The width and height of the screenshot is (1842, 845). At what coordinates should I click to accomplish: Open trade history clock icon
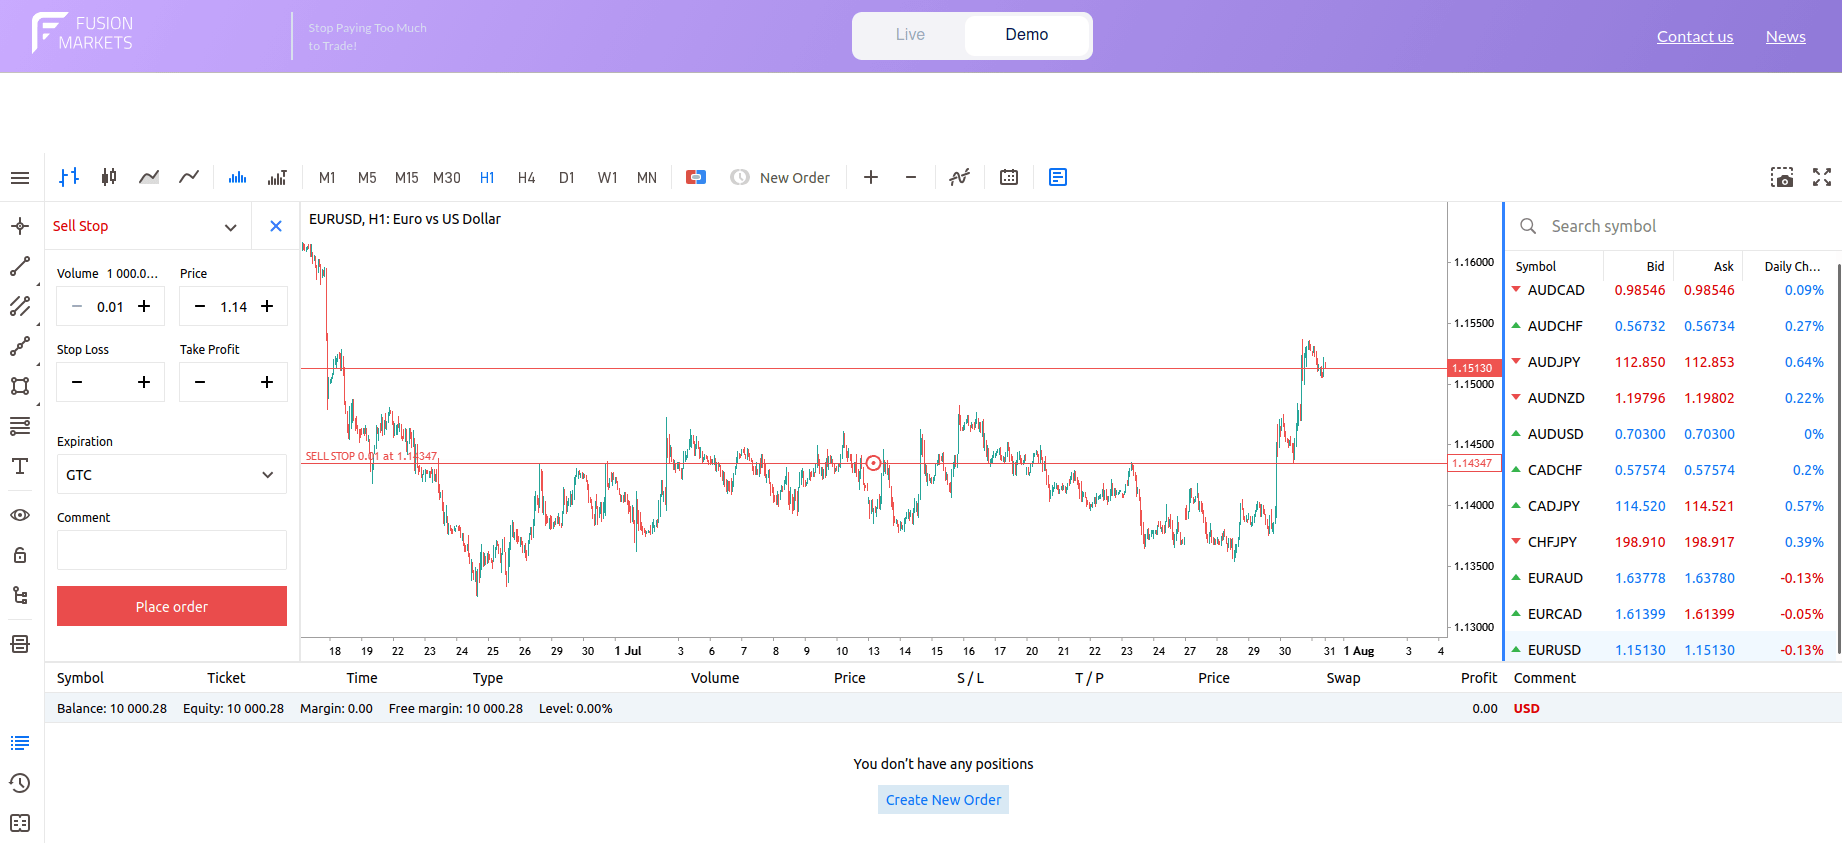[x=20, y=783]
